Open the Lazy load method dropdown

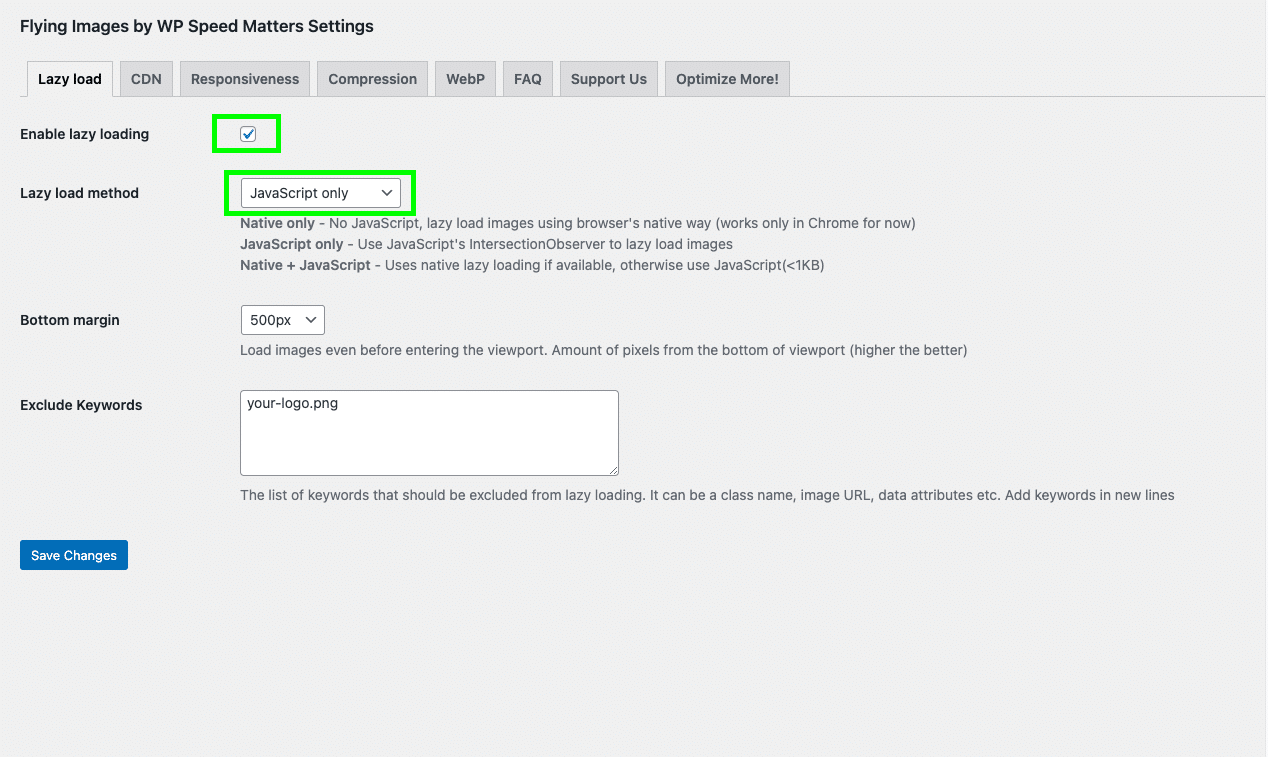coord(320,193)
